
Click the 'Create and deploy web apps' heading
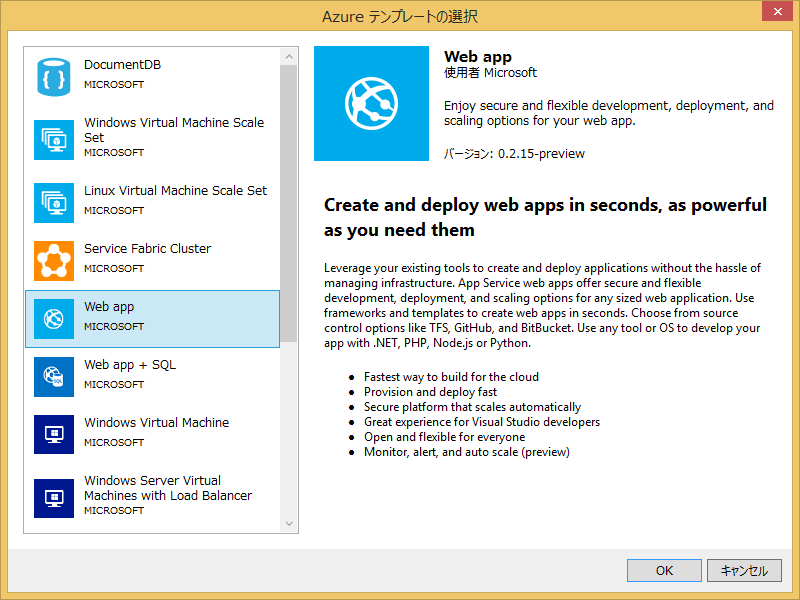coord(545,217)
